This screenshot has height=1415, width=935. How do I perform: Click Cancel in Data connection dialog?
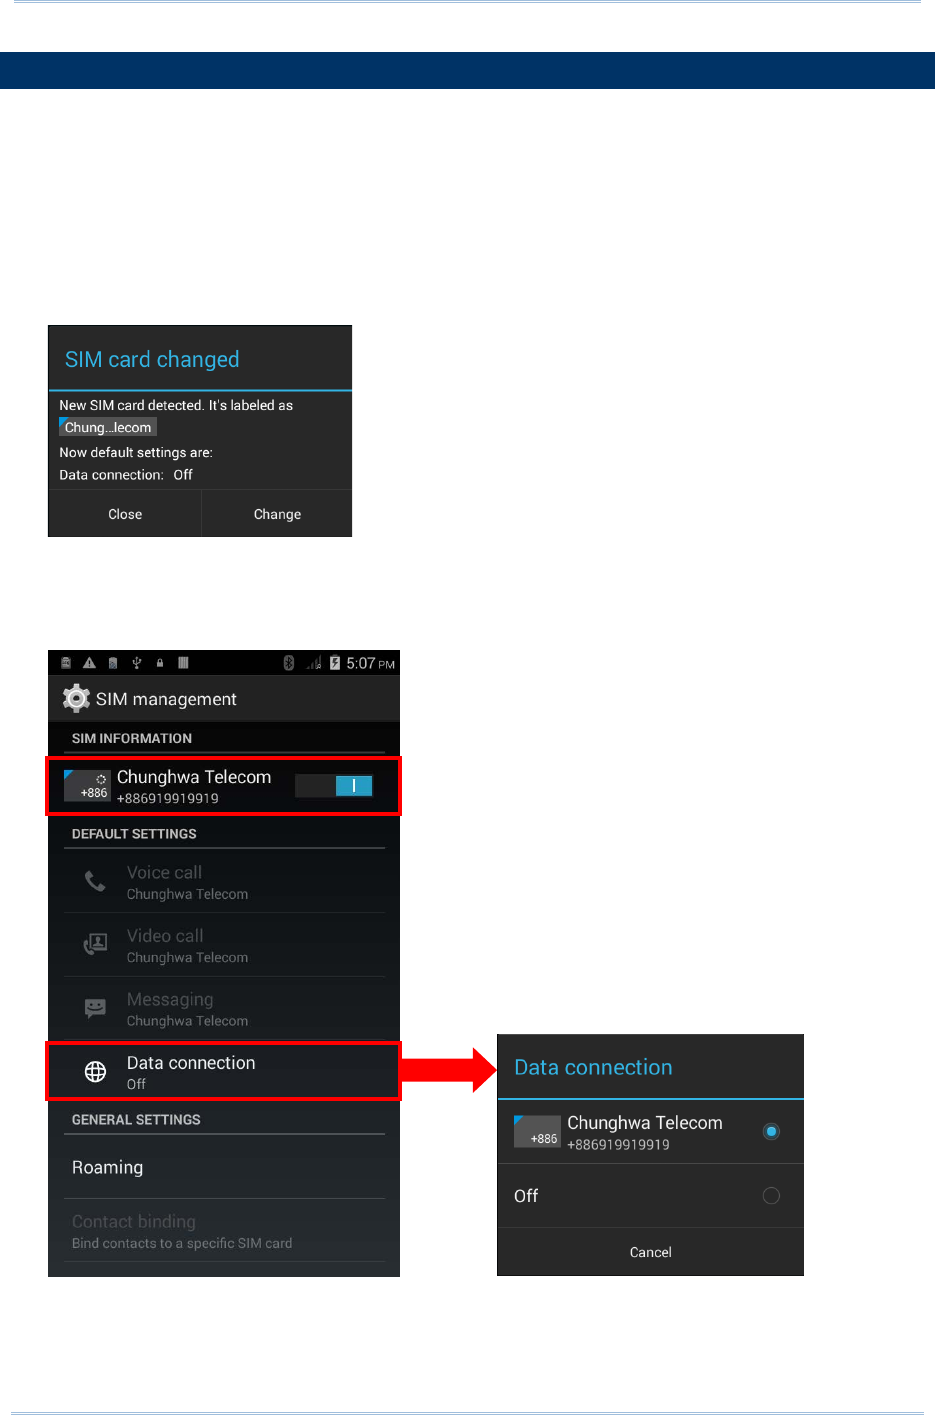(x=650, y=1252)
